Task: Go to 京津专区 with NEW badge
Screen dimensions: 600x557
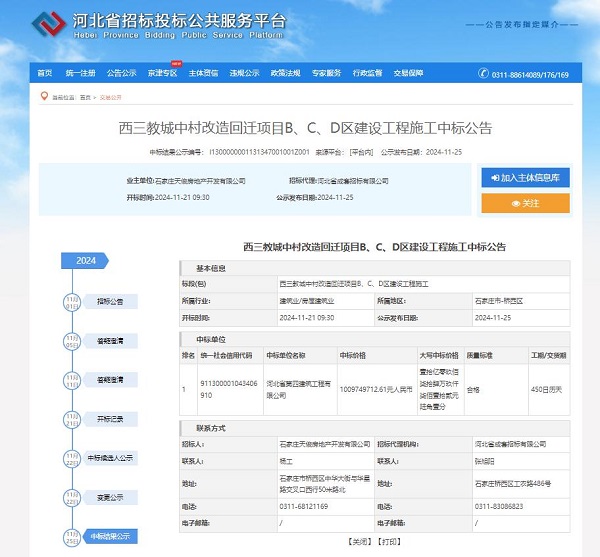Action: (162, 74)
